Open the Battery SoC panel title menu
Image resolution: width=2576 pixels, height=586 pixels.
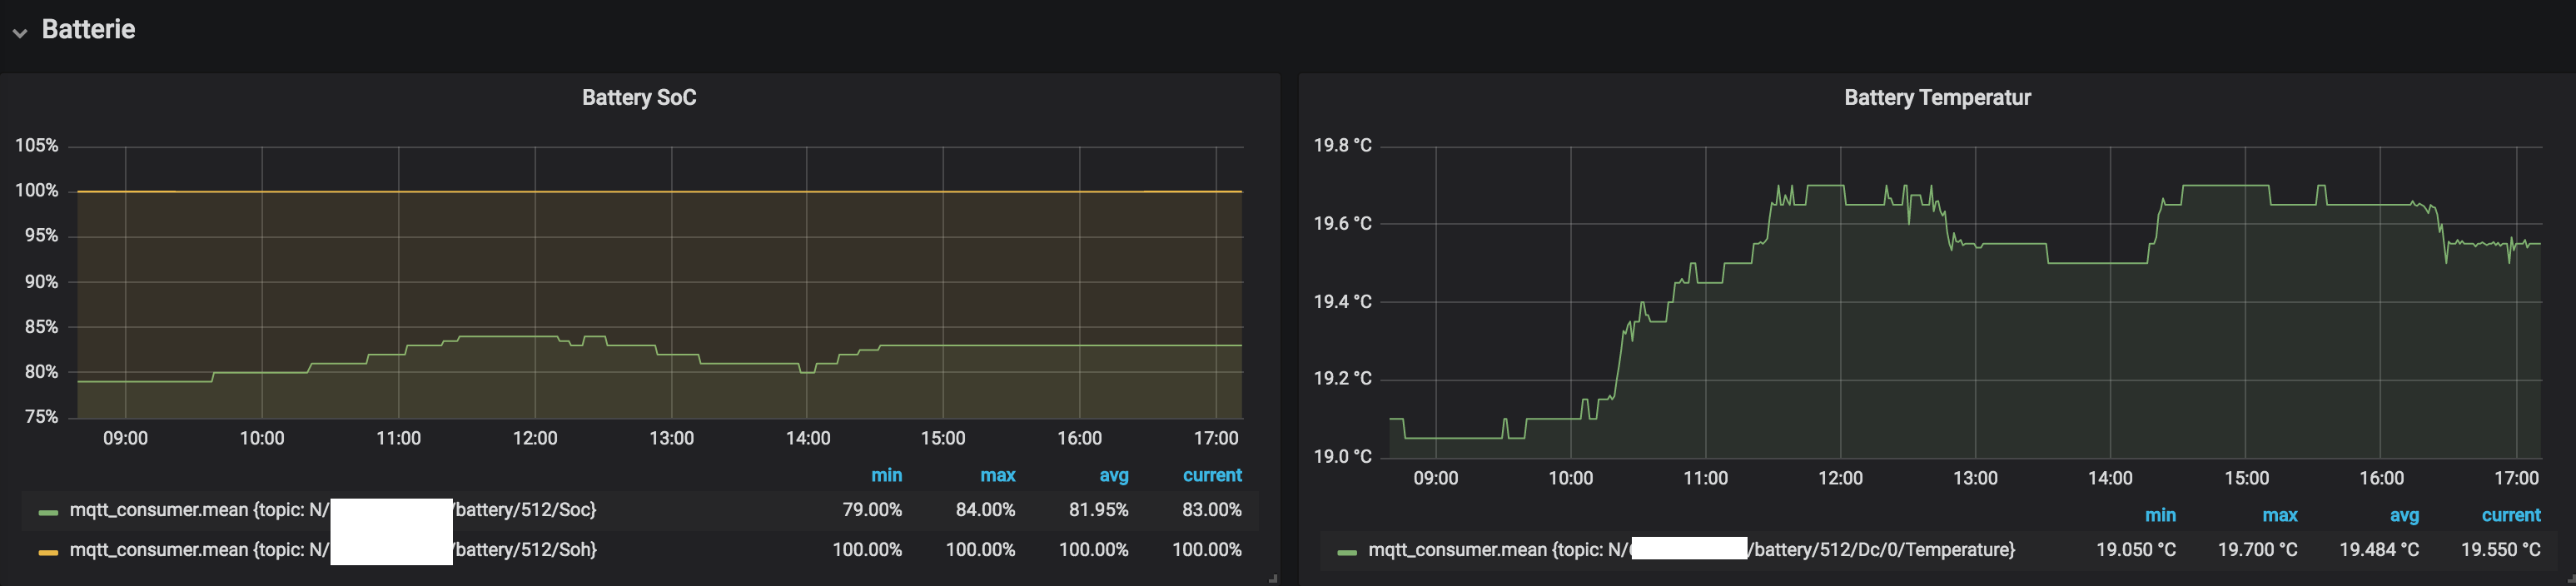pos(639,98)
